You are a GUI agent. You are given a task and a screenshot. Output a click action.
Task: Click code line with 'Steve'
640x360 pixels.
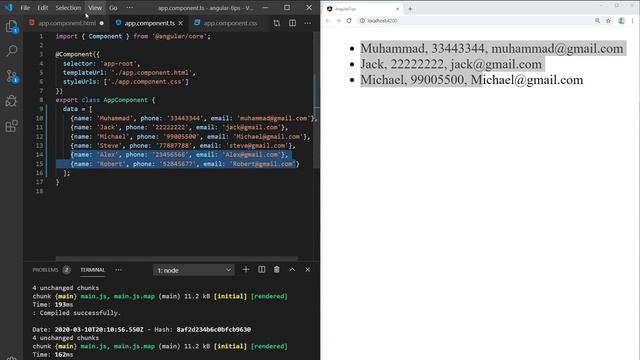pos(183,146)
